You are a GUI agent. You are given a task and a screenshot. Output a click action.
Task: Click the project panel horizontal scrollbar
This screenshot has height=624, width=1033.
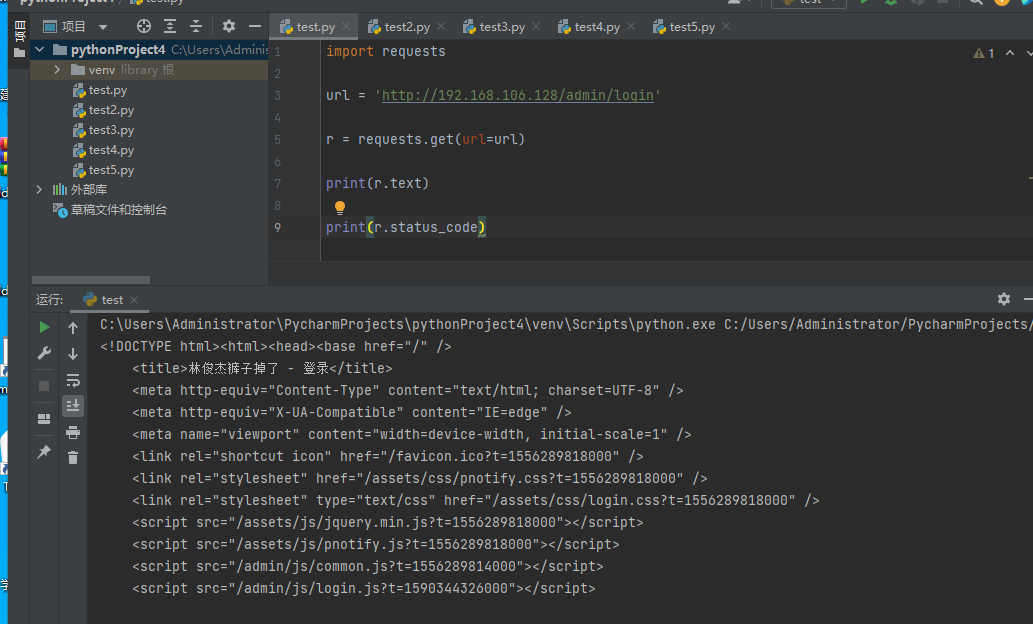[91, 280]
